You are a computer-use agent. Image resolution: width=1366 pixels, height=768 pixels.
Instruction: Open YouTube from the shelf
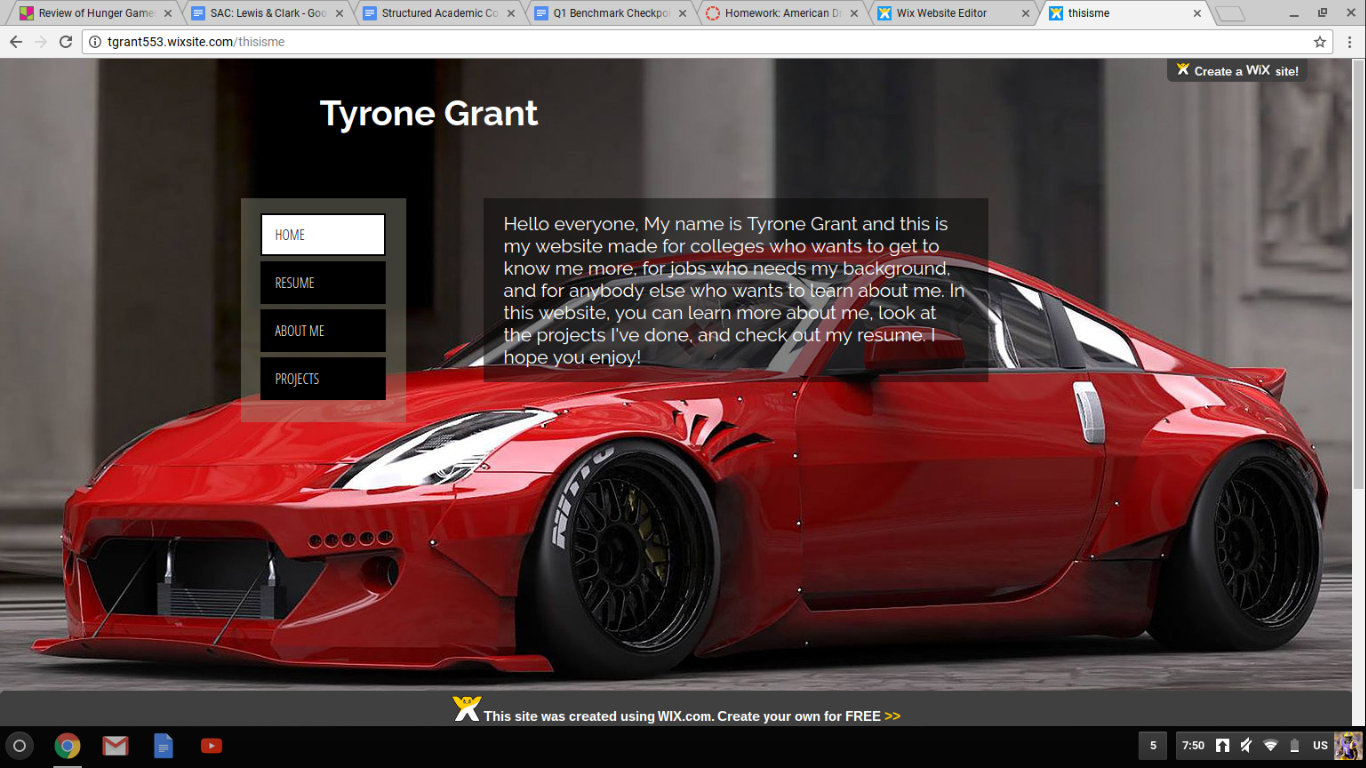pos(211,746)
